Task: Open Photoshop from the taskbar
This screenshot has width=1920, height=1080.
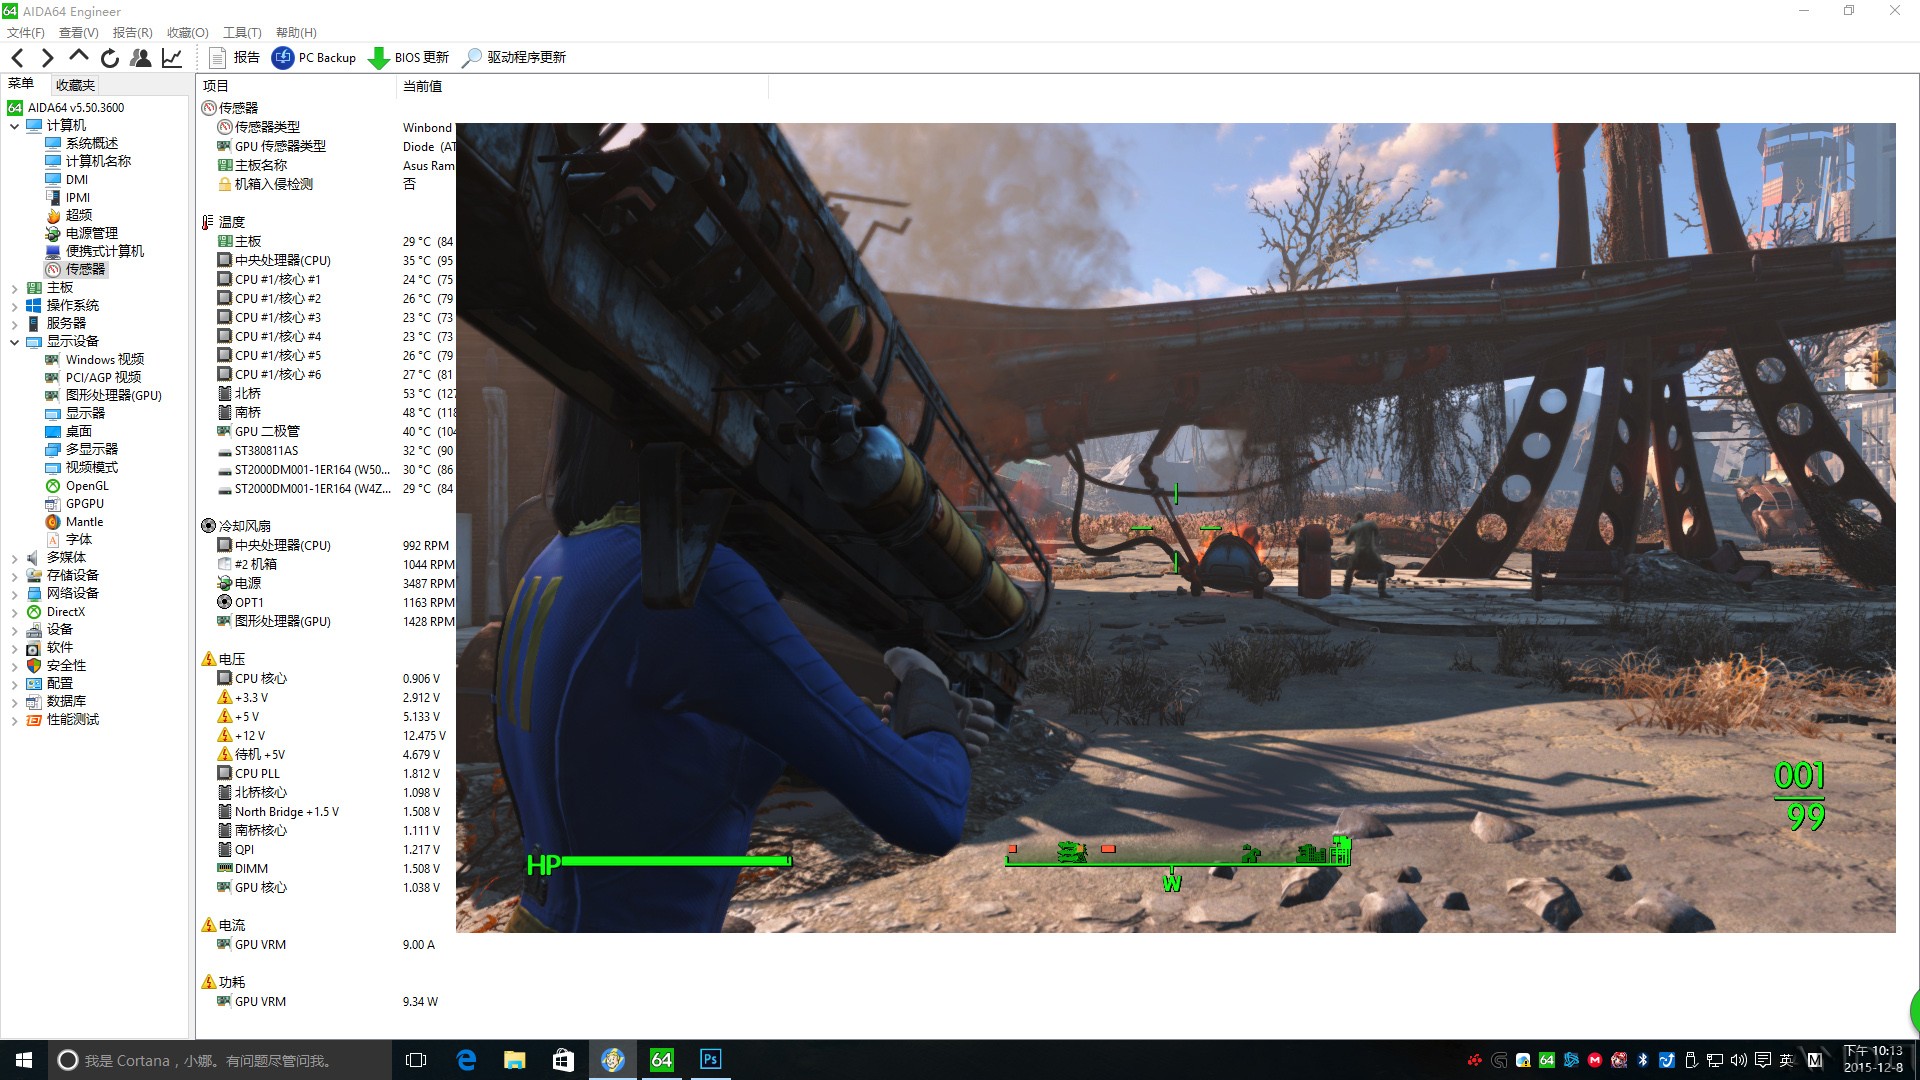Action: 711,1060
